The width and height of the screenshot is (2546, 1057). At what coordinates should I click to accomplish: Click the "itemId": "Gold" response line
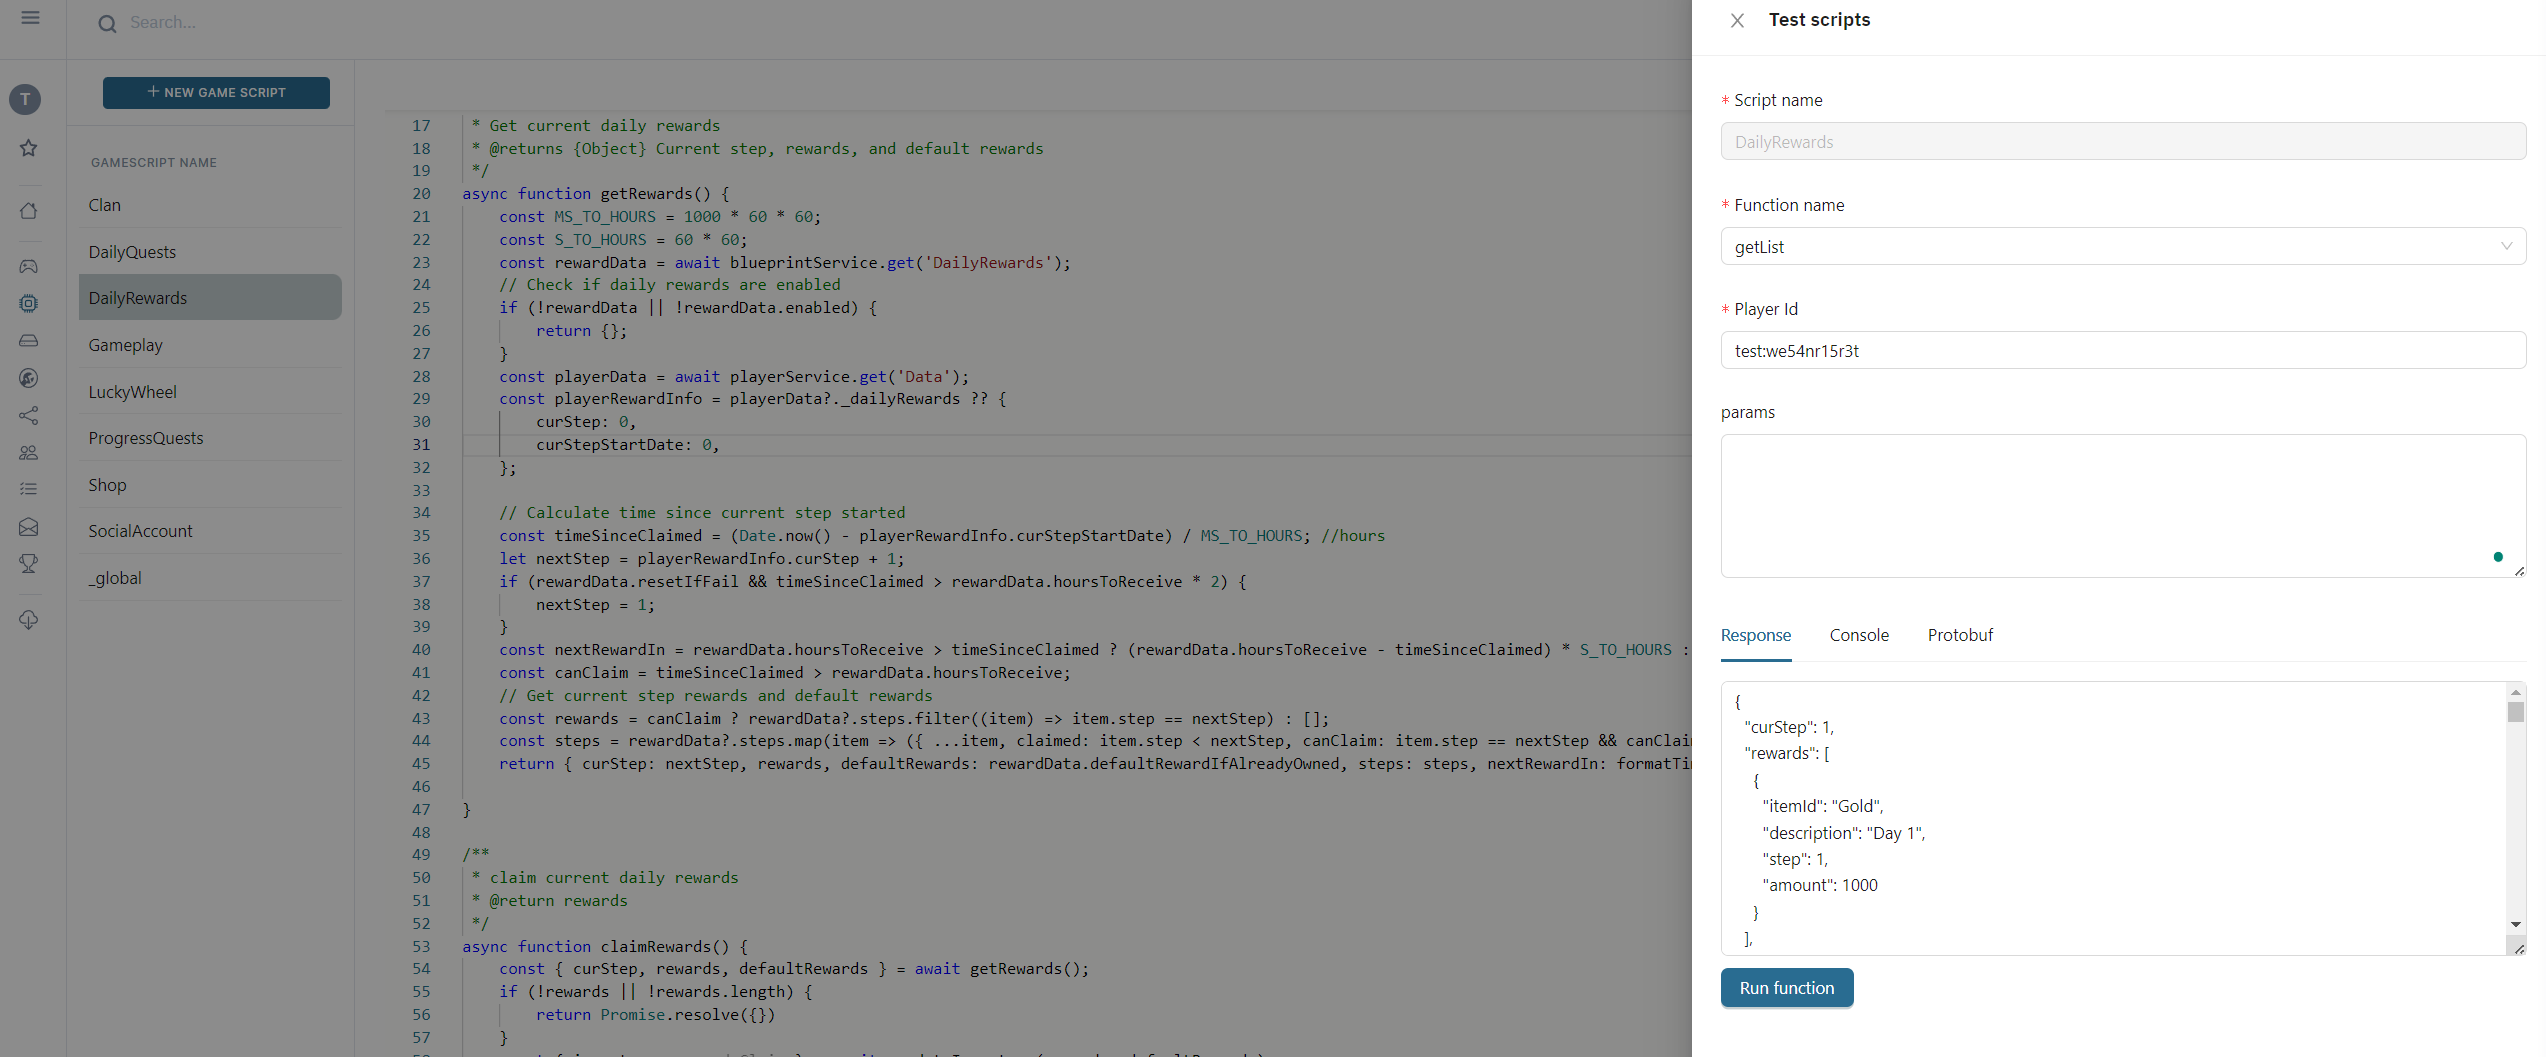pos(1822,806)
